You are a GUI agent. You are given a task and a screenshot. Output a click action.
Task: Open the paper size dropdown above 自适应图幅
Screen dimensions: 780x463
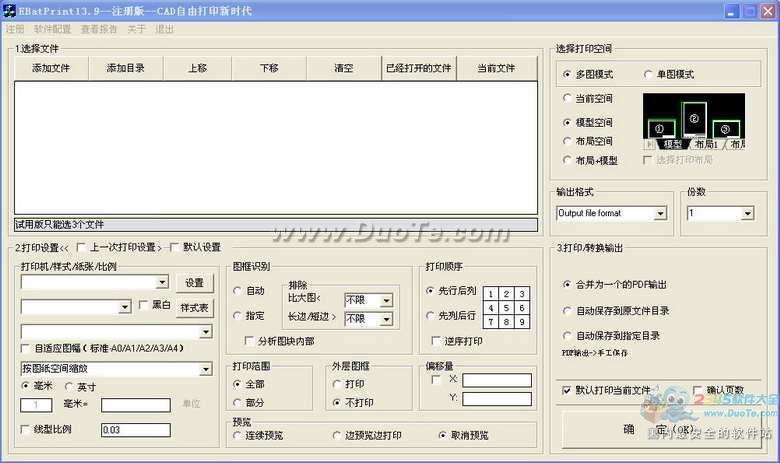[206, 331]
